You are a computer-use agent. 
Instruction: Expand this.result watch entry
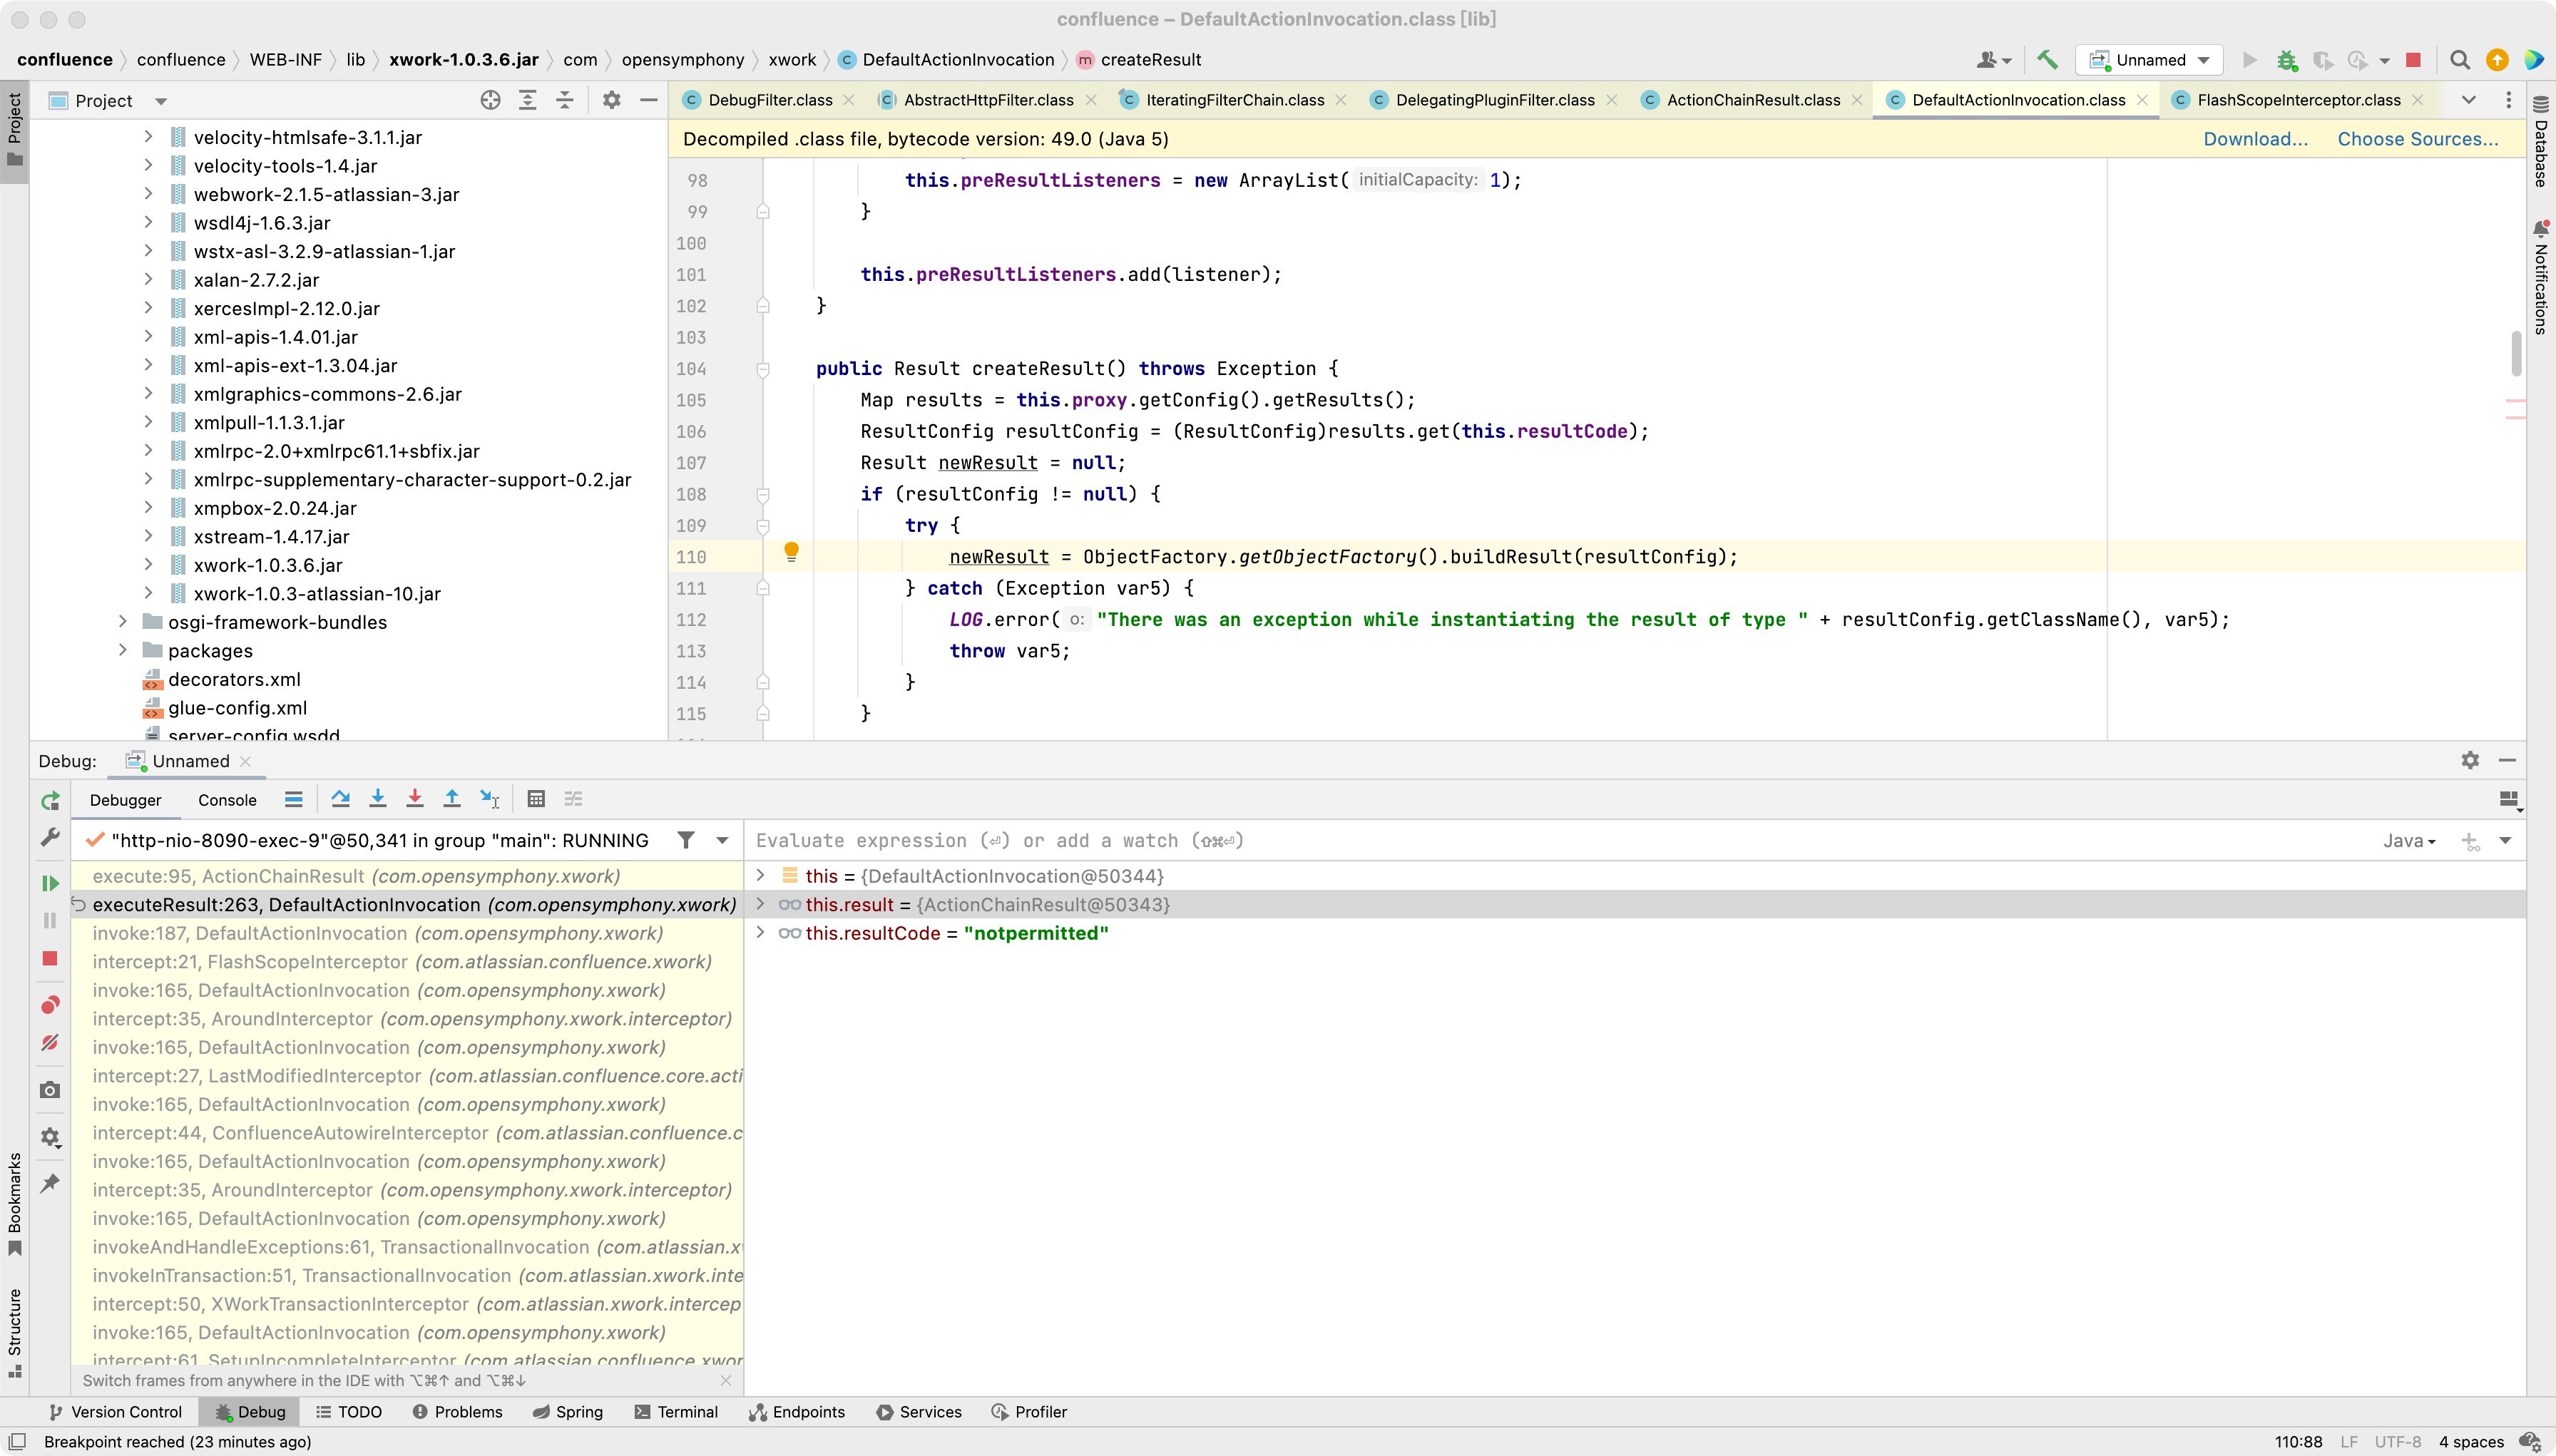click(x=760, y=904)
